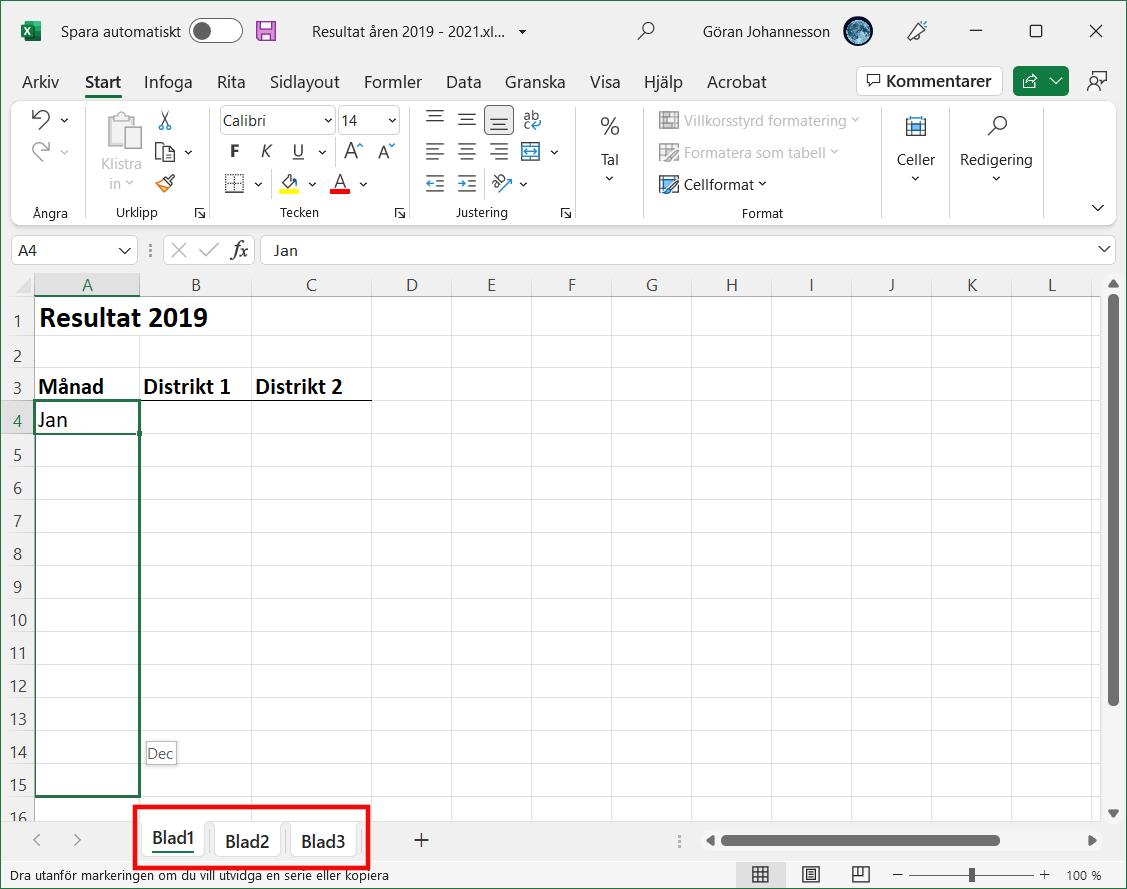Viewport: 1127px width, 889px height.
Task: Click the wrap text icon
Action: pyautogui.click(x=532, y=120)
